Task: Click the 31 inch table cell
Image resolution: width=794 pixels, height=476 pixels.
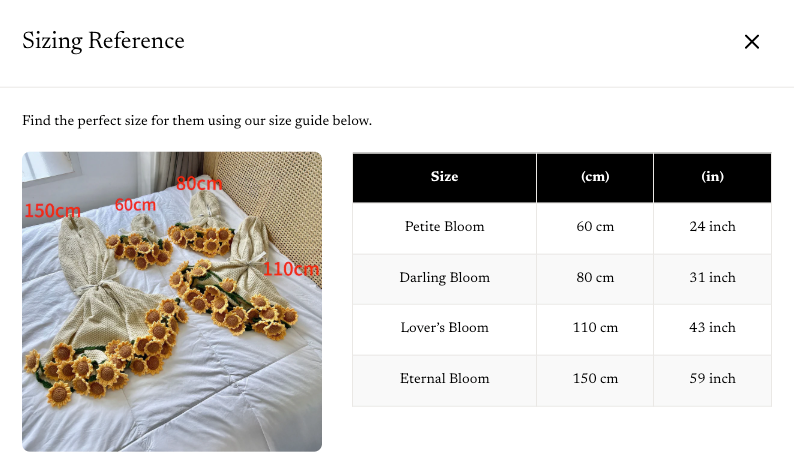Action: (x=712, y=278)
